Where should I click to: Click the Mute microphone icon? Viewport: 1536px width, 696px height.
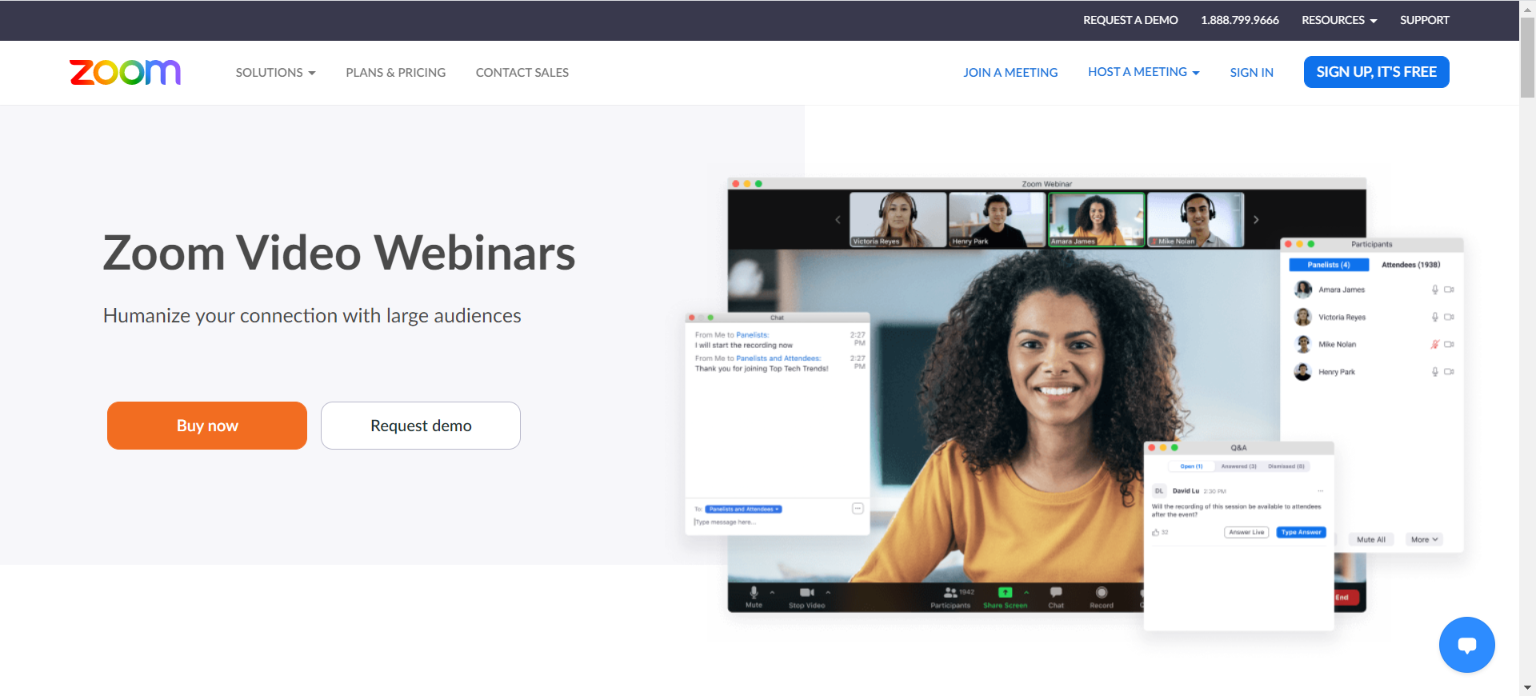(x=754, y=593)
